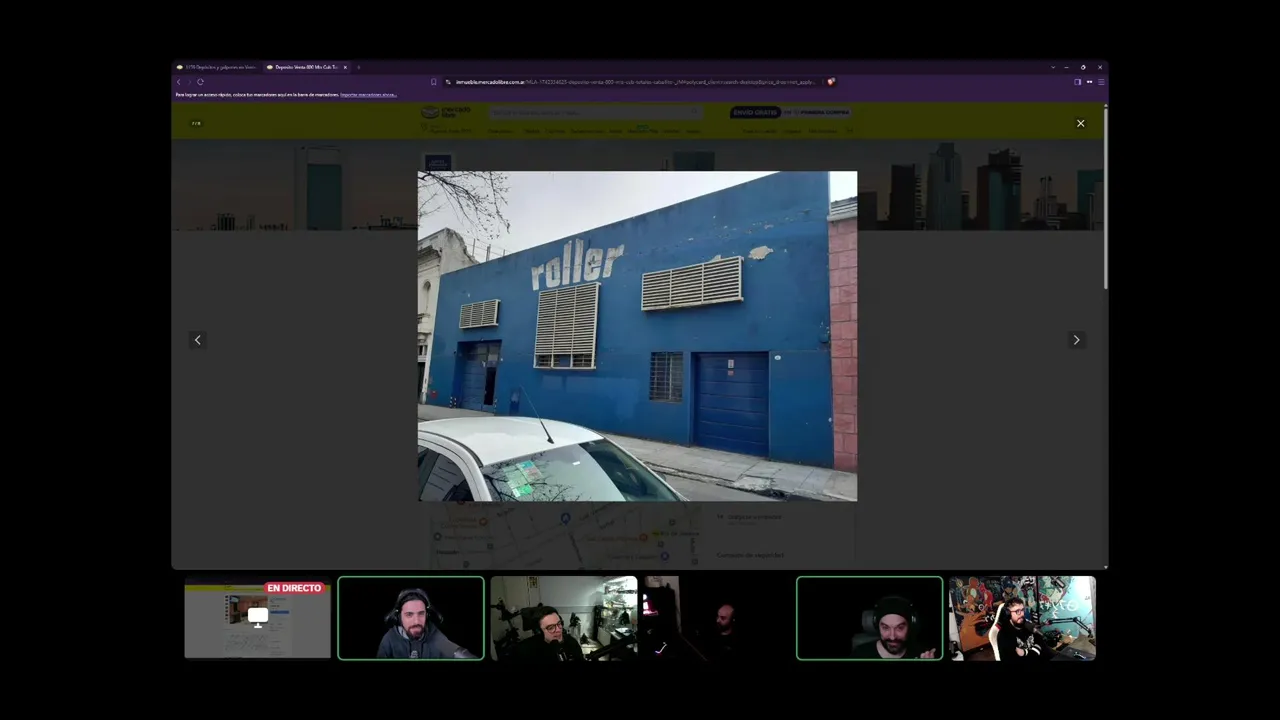This screenshot has height=720, width=1280.
Task: Select the 'EN DIRECTO' shared screen thumbnail
Action: click(257, 618)
